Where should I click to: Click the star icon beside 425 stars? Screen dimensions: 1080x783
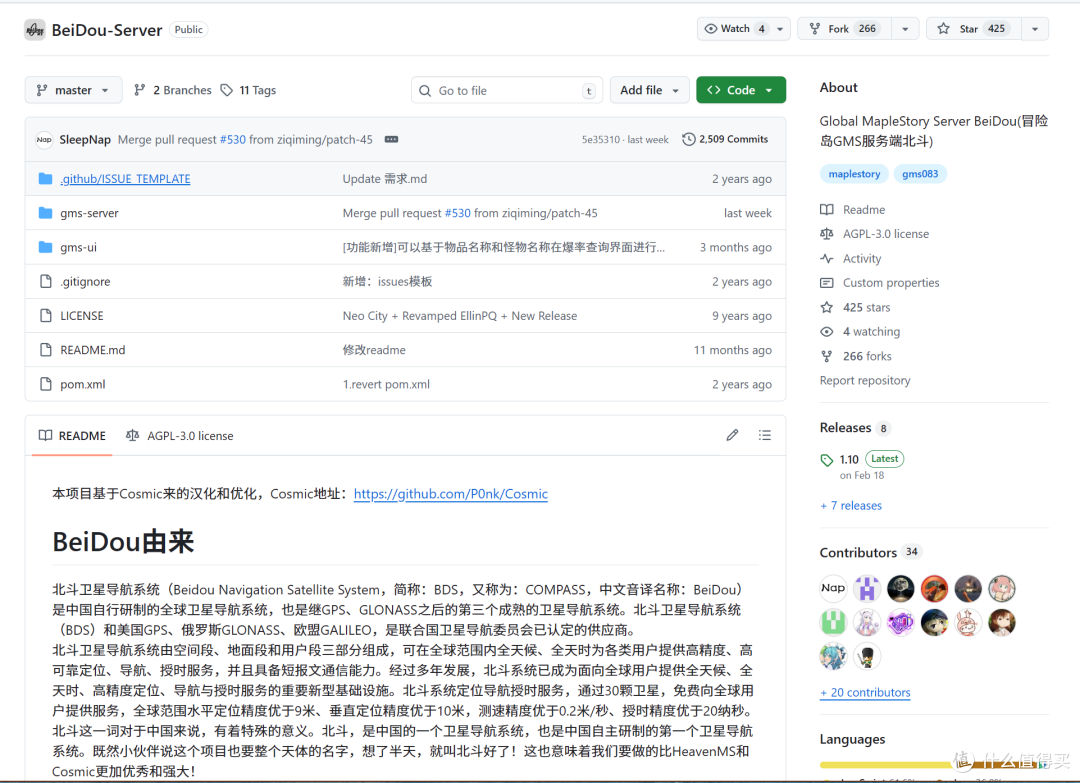[x=827, y=307]
